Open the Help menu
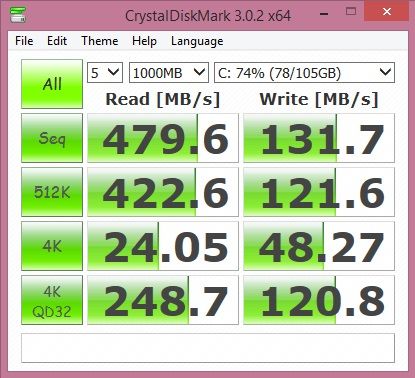415x378 pixels. point(144,41)
